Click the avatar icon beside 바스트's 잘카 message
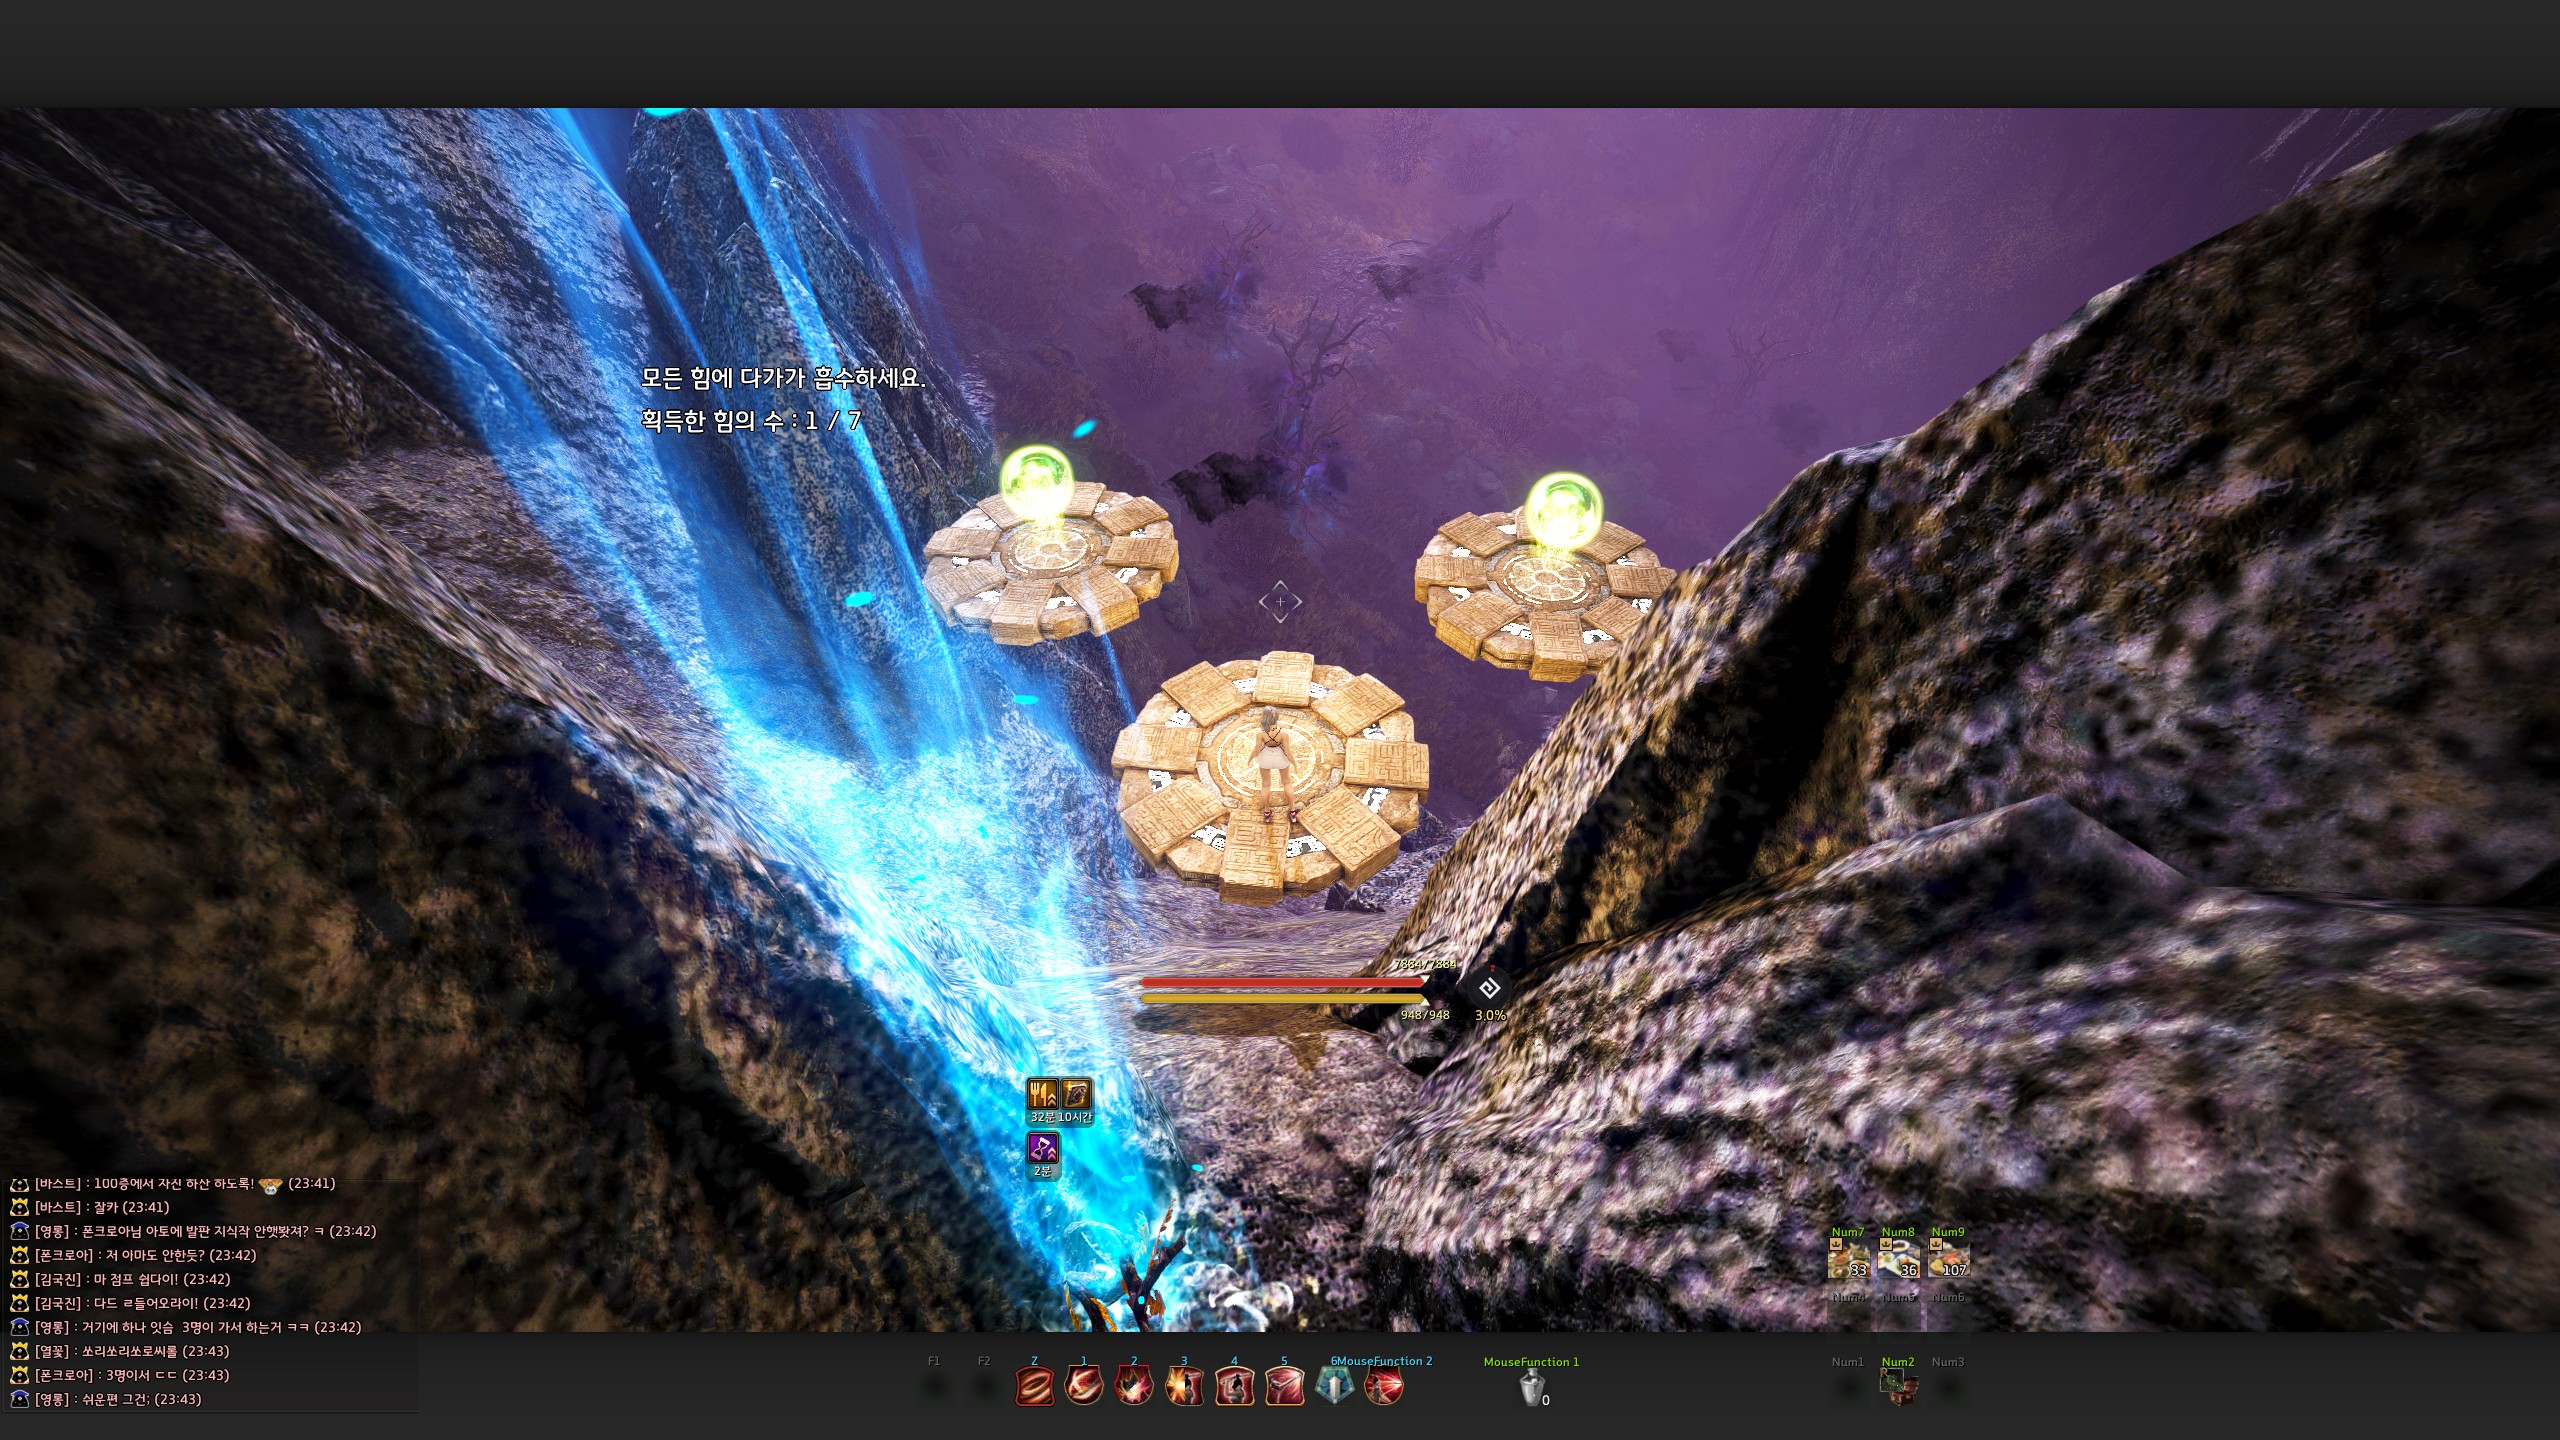The image size is (2560, 1440). (19, 1208)
